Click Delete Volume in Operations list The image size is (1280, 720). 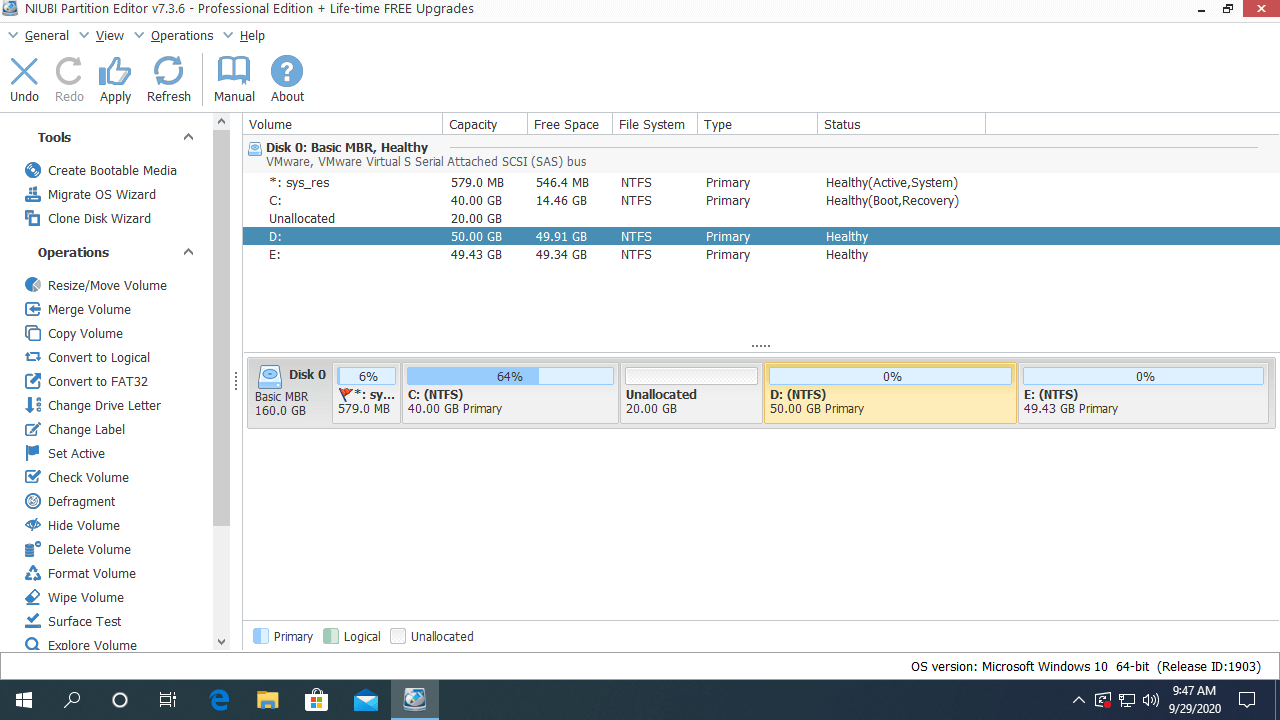89,549
